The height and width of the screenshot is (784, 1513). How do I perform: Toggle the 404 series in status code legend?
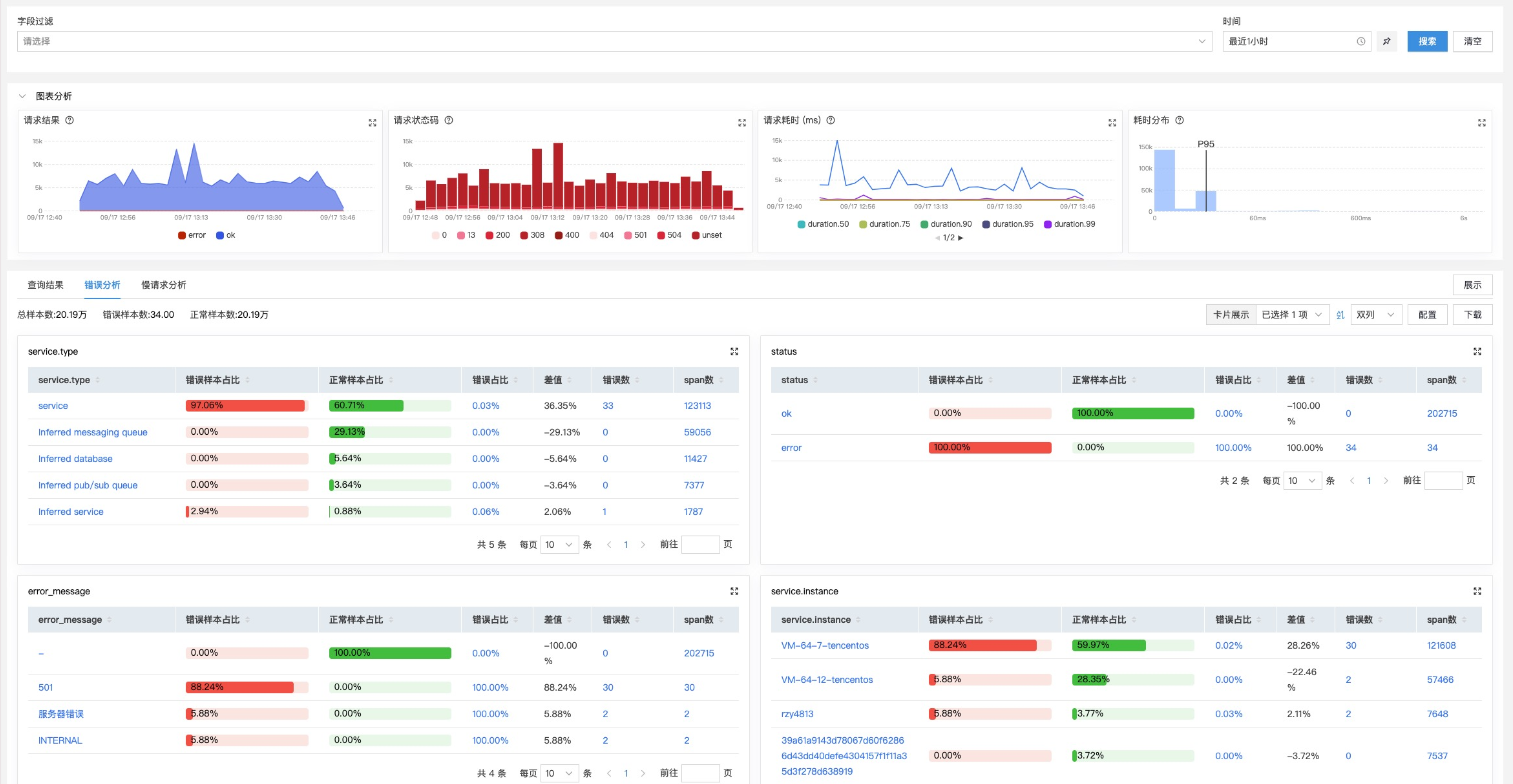coord(604,235)
